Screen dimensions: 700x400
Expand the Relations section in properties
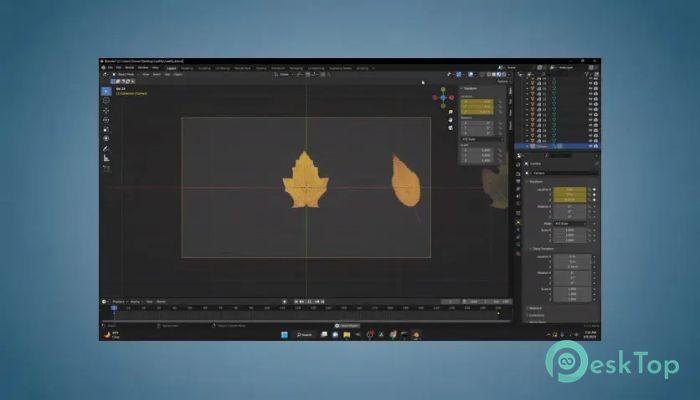click(535, 308)
